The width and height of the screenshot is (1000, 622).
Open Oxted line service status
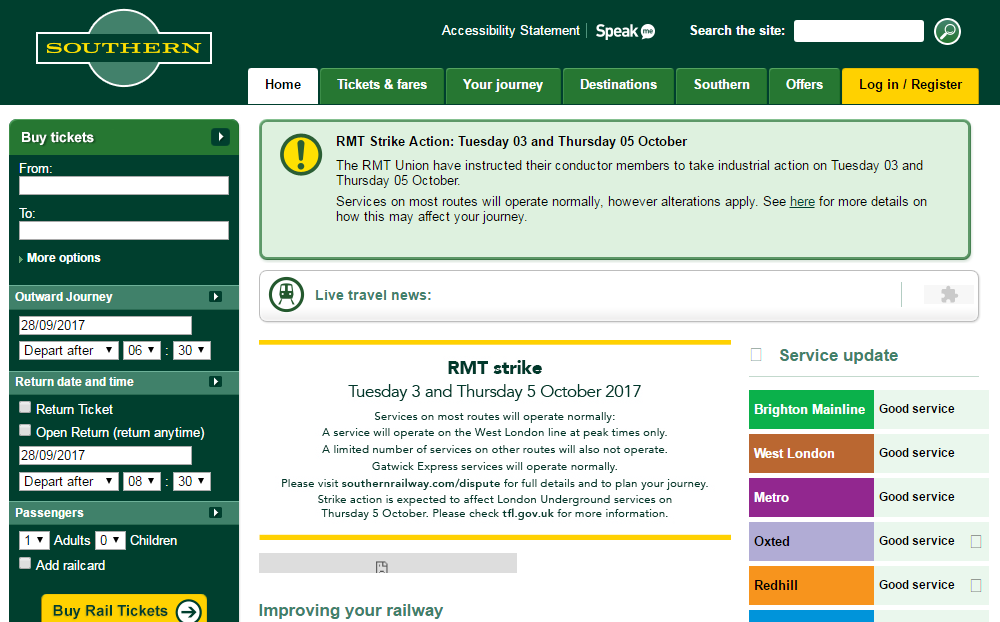click(811, 542)
